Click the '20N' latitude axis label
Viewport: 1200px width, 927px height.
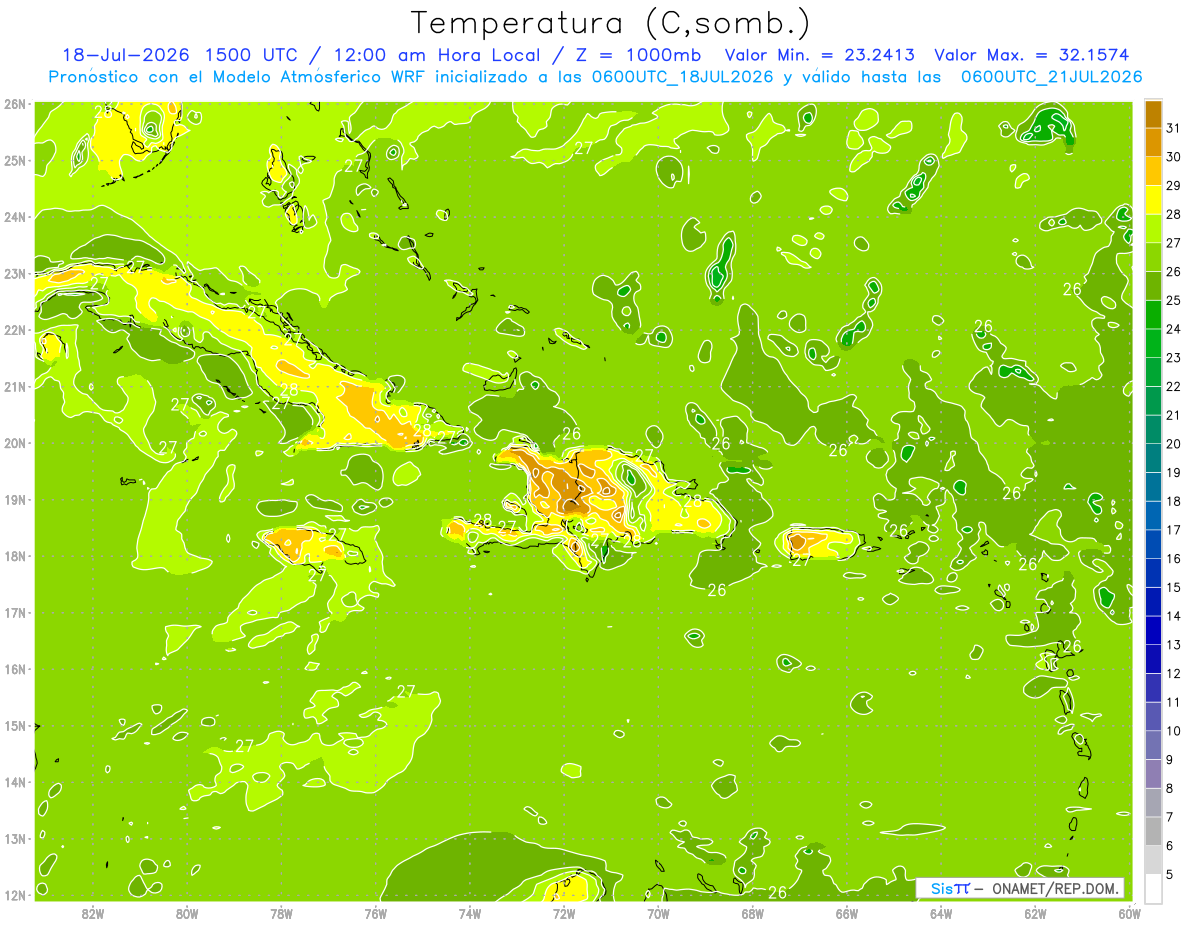pos(15,443)
